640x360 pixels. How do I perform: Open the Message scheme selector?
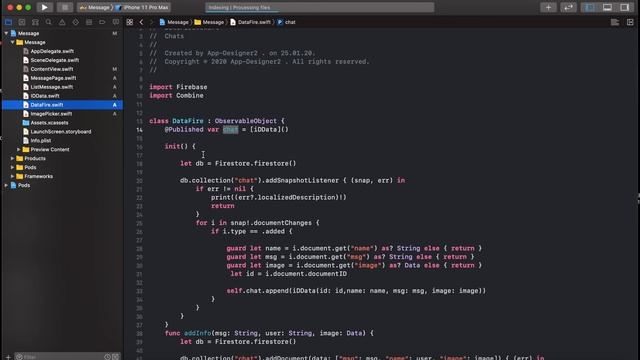coord(94,7)
